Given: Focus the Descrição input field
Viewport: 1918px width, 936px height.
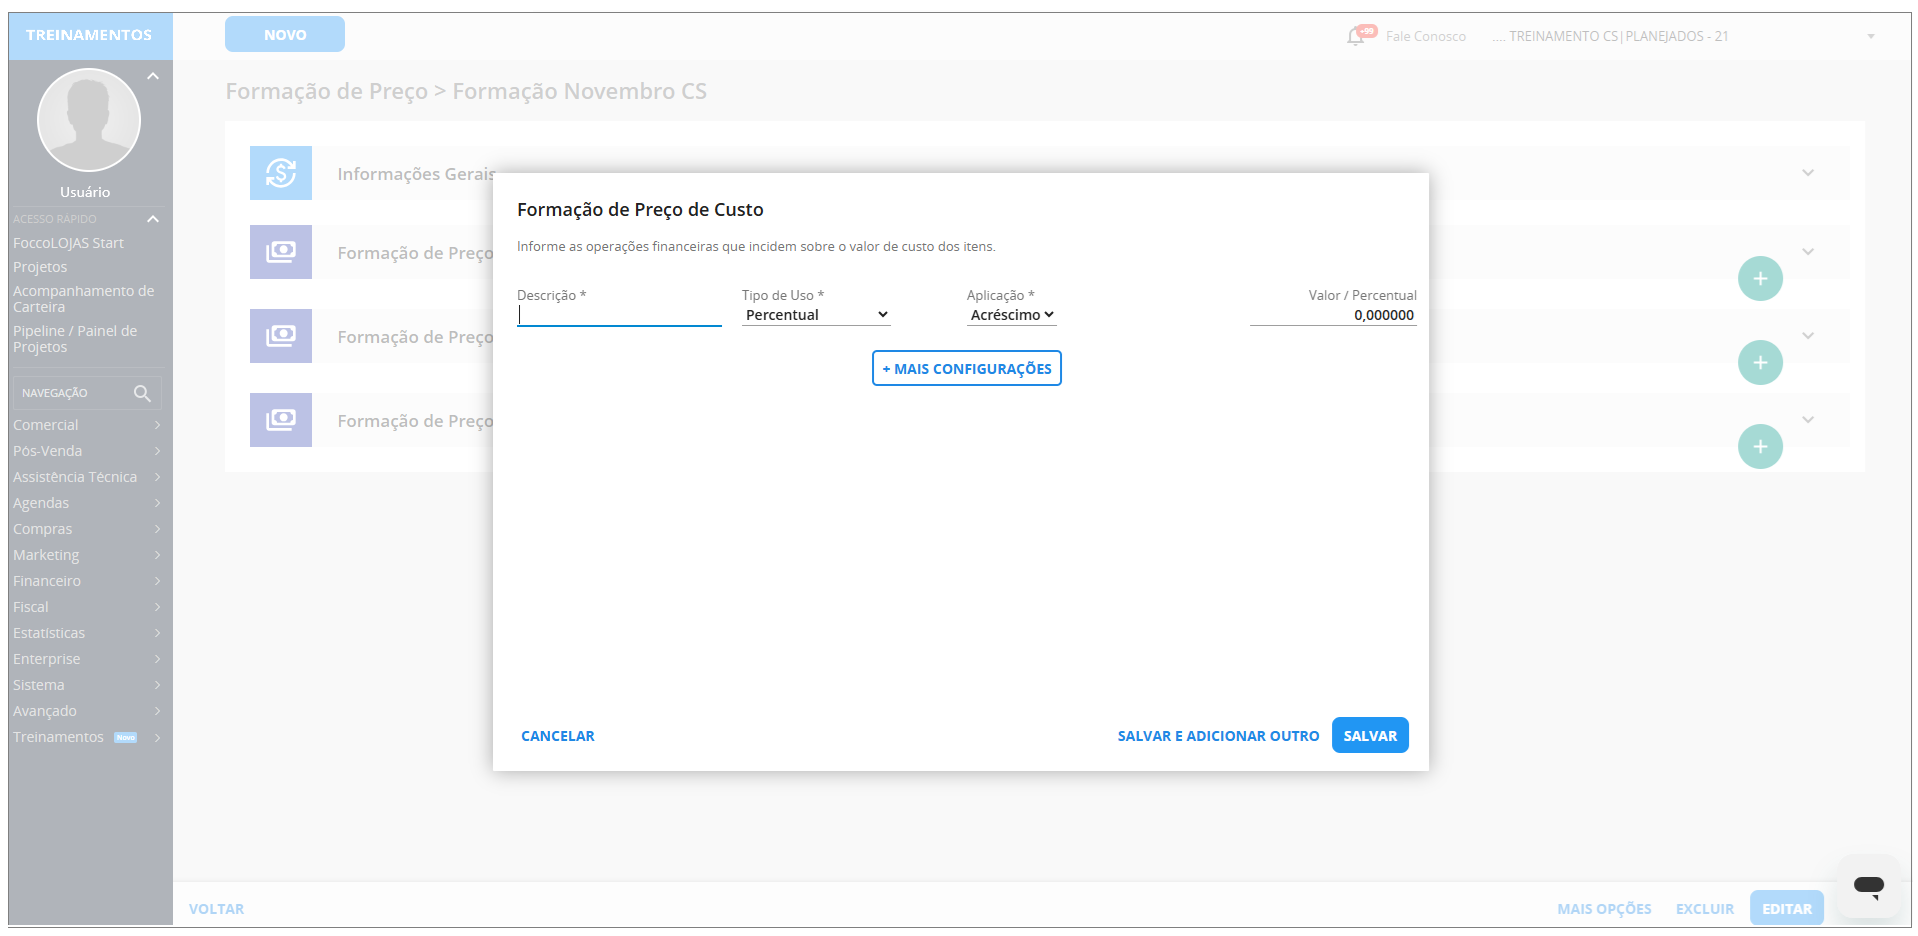Looking at the screenshot, I should [619, 315].
